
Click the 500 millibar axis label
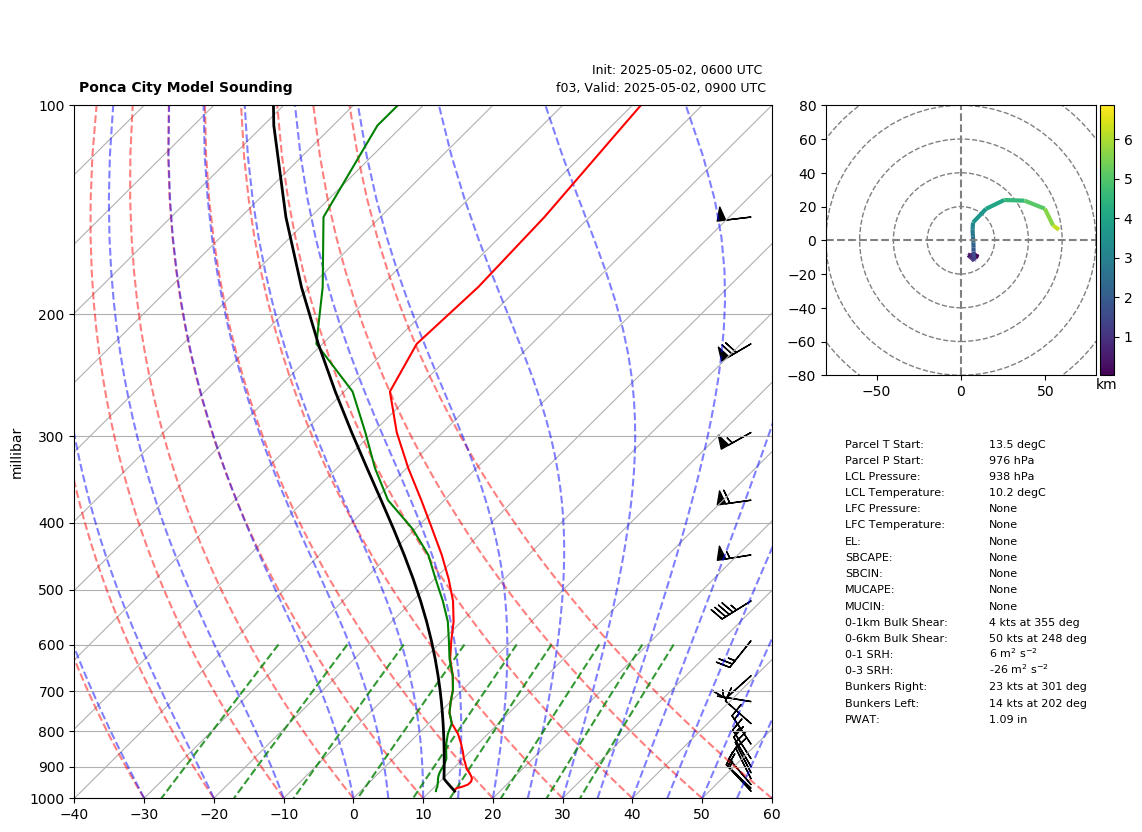52,590
